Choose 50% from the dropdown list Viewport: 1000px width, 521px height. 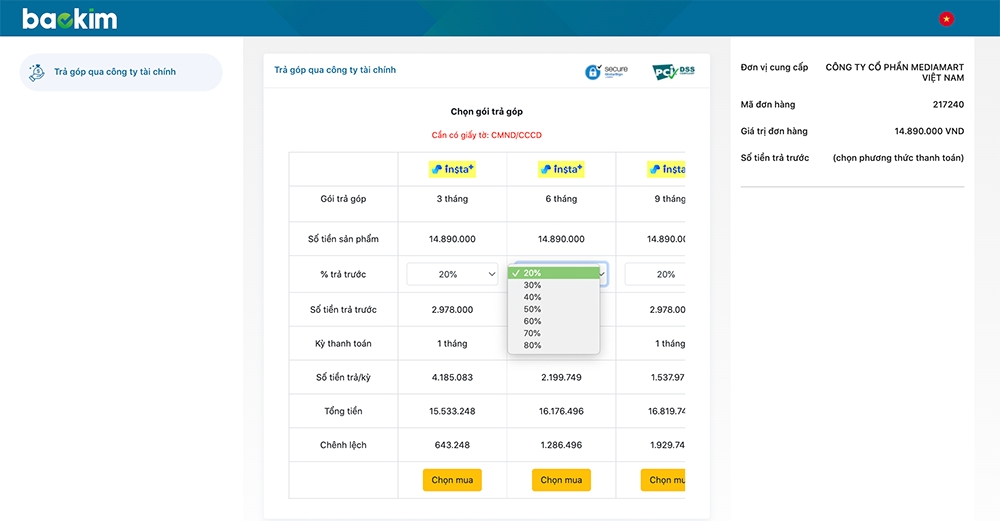click(x=533, y=309)
